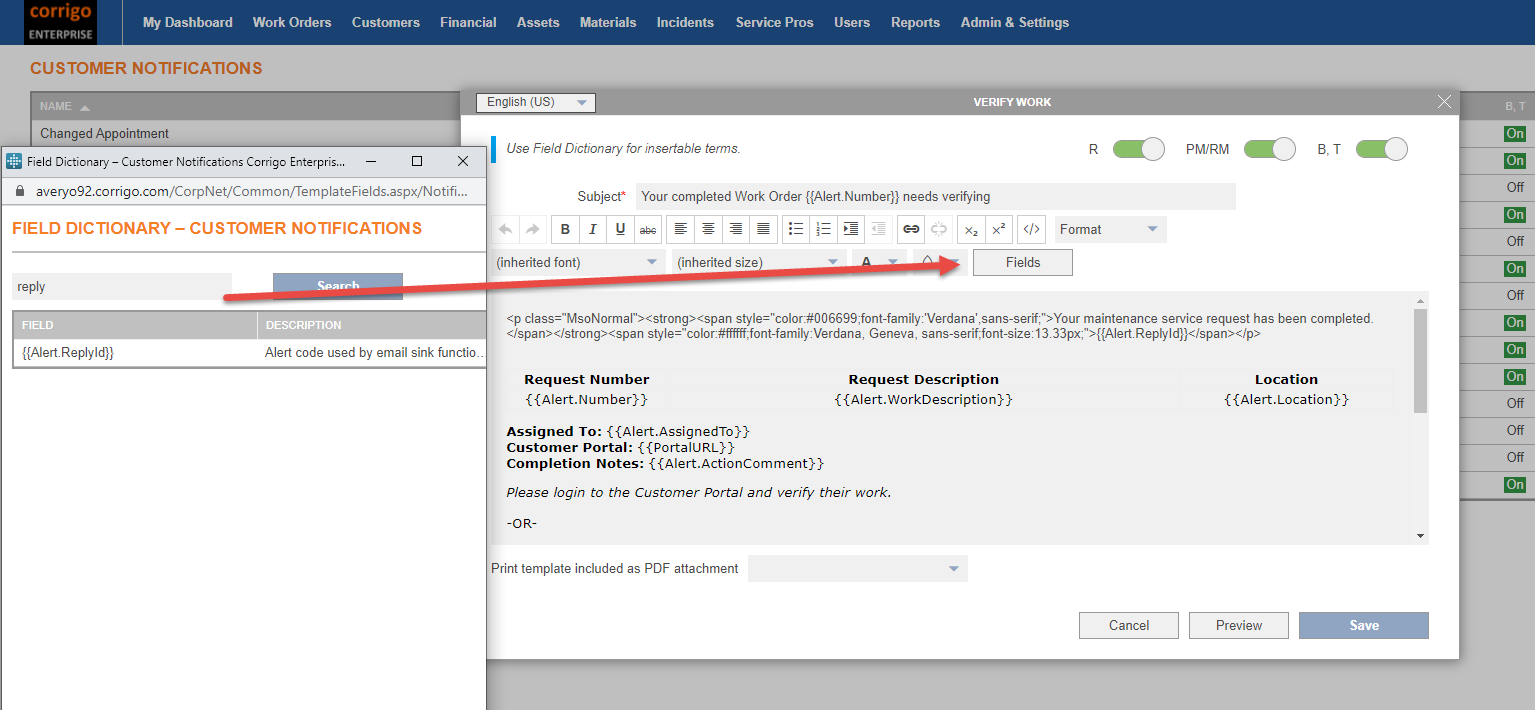Turn off the B, T toggle
1535x710 pixels.
tap(1381, 148)
